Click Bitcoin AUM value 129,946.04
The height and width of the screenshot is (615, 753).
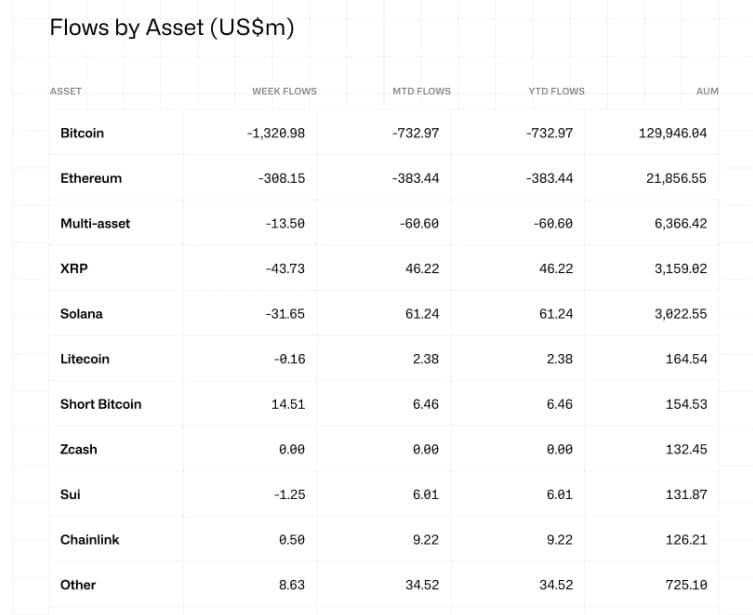pos(673,133)
